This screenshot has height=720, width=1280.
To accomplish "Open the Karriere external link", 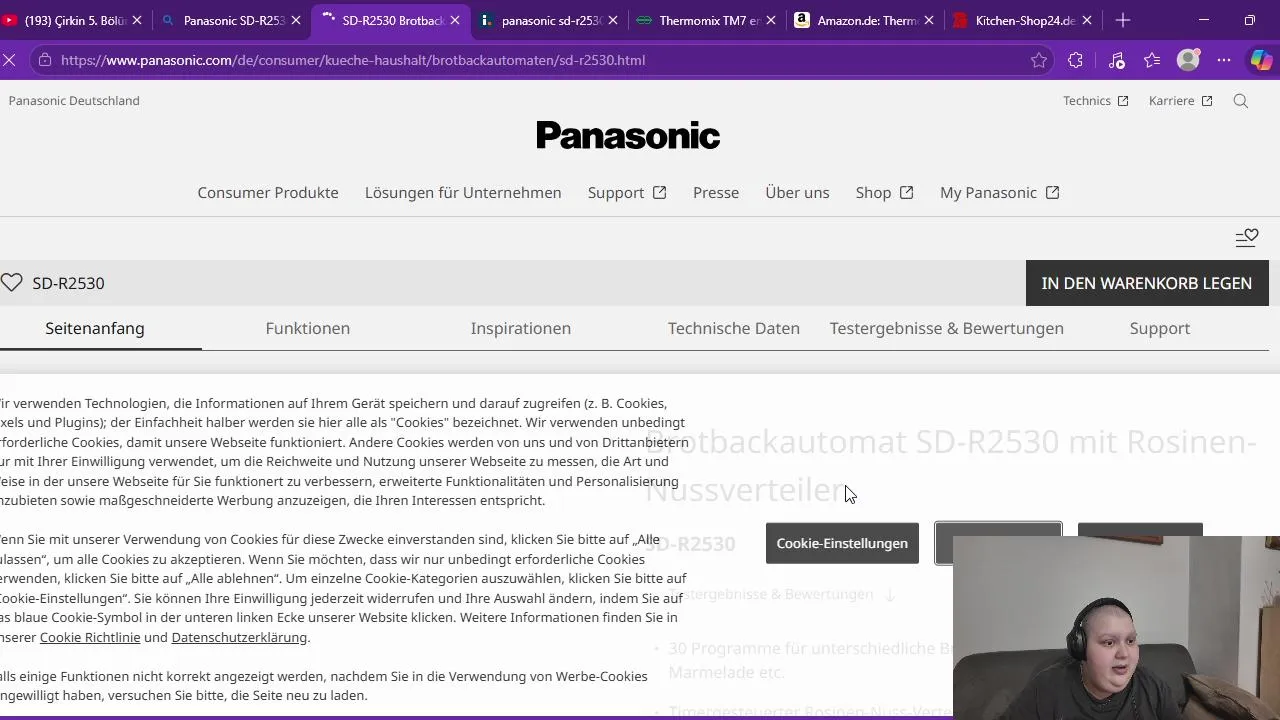I will pos(1180,101).
